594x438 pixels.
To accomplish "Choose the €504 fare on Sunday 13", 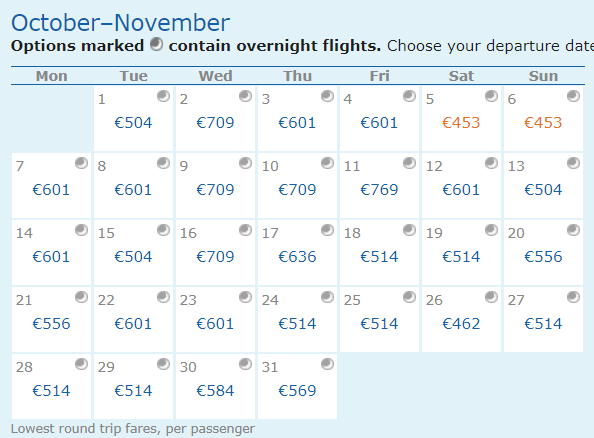I will (x=543, y=190).
